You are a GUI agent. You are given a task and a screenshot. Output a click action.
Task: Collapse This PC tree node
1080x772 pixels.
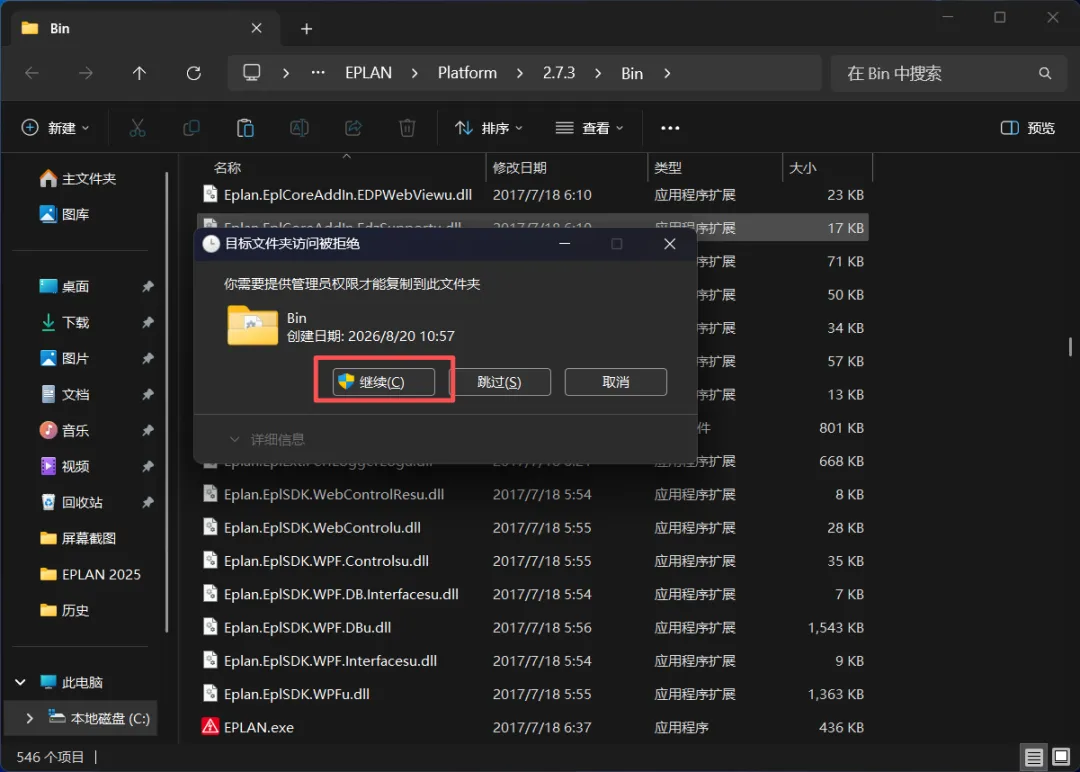[20, 682]
